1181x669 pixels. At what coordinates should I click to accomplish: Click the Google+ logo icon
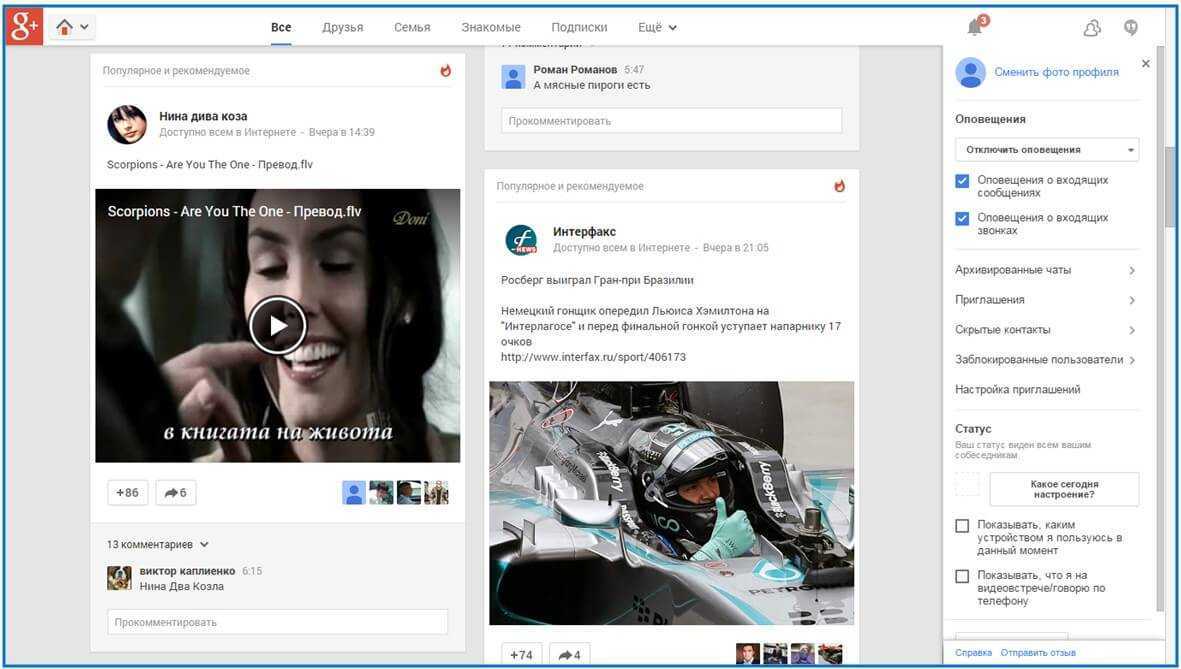(x=24, y=27)
